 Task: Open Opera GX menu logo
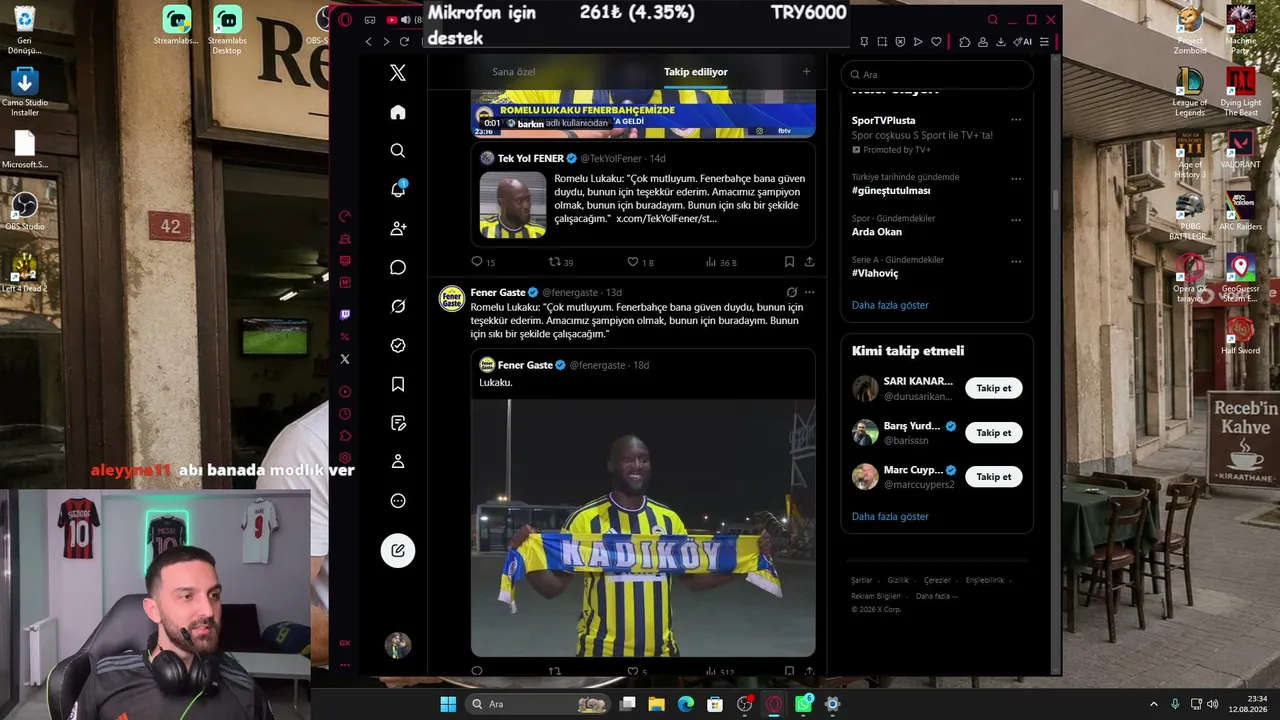pos(345,19)
